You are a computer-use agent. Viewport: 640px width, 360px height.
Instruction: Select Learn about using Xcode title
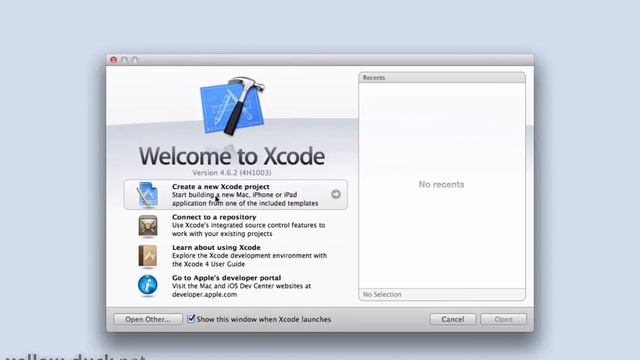tap(216, 247)
